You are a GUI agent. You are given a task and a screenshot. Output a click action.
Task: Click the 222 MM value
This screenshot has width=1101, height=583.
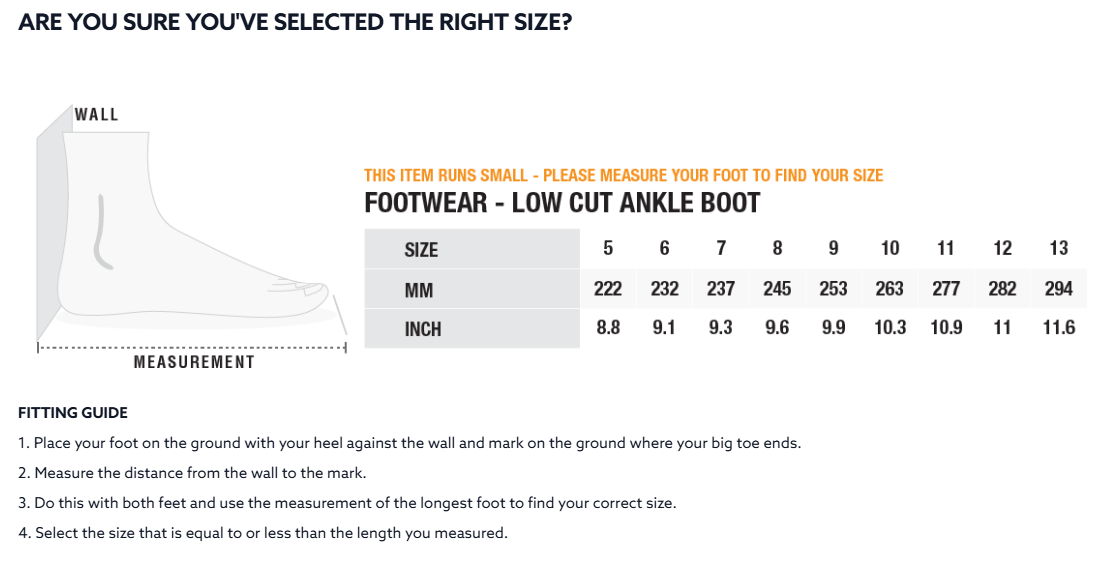click(608, 289)
